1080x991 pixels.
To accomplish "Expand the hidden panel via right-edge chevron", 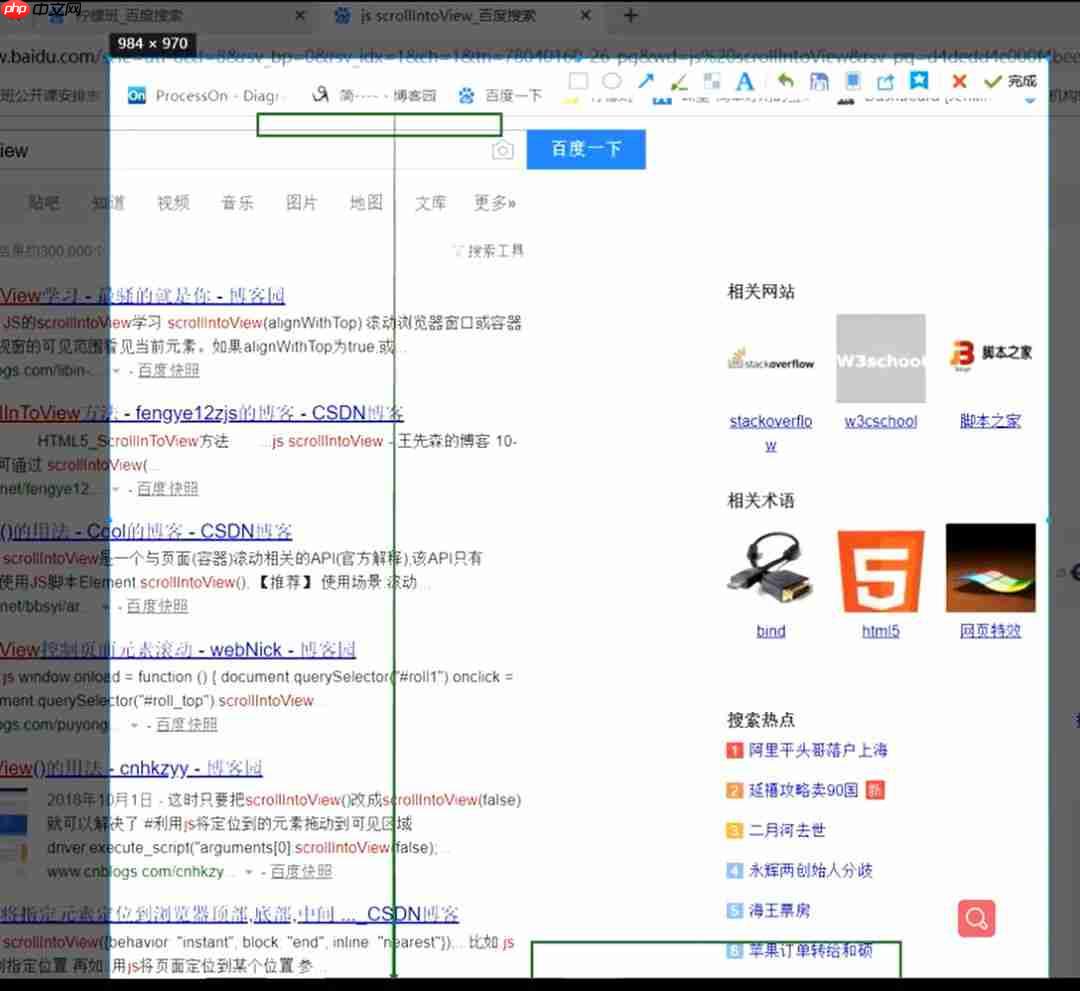I will (1046, 519).
